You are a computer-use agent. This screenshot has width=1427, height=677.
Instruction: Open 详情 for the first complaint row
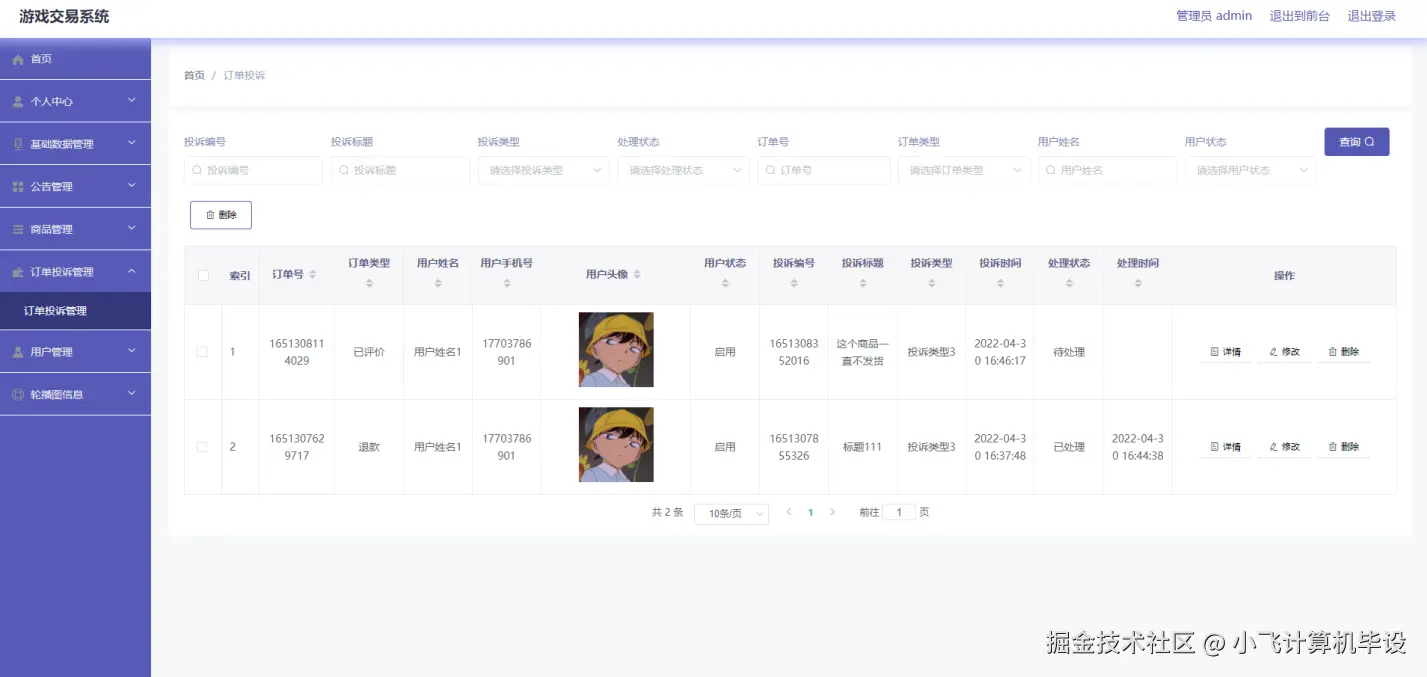click(x=1224, y=351)
